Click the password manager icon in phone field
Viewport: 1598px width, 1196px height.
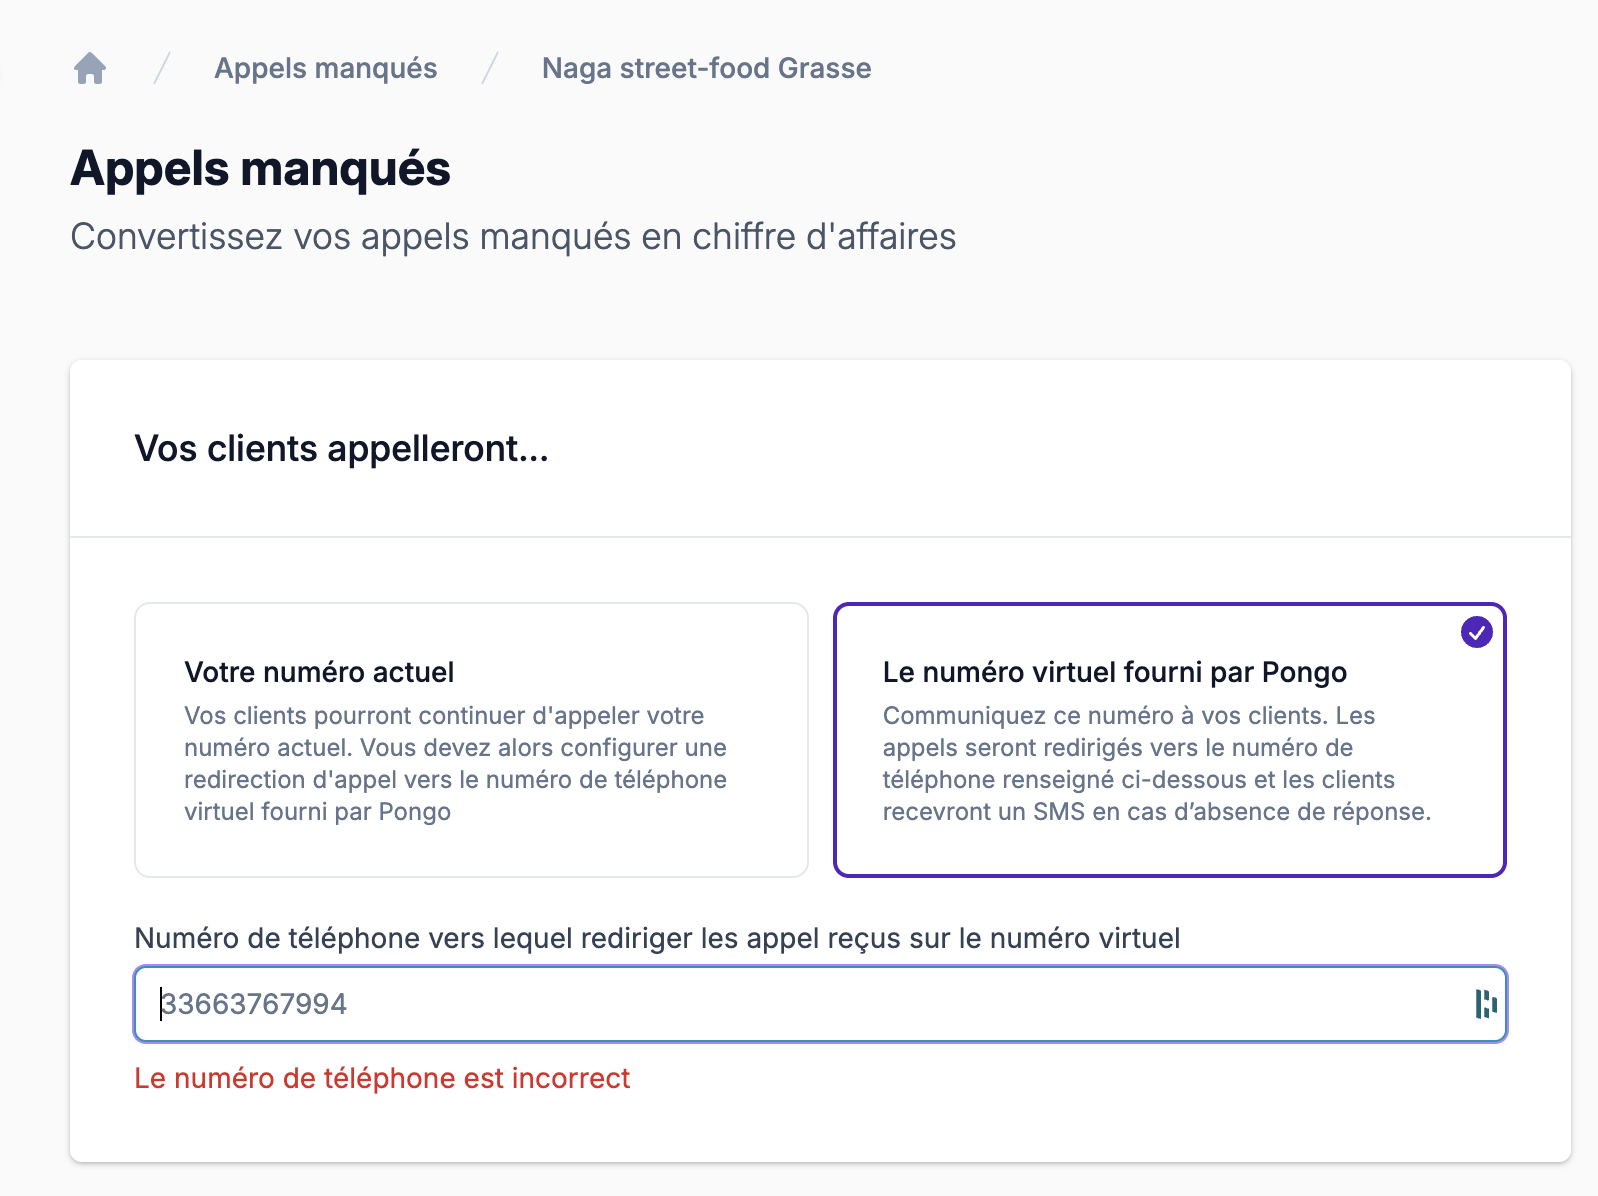(1486, 1004)
